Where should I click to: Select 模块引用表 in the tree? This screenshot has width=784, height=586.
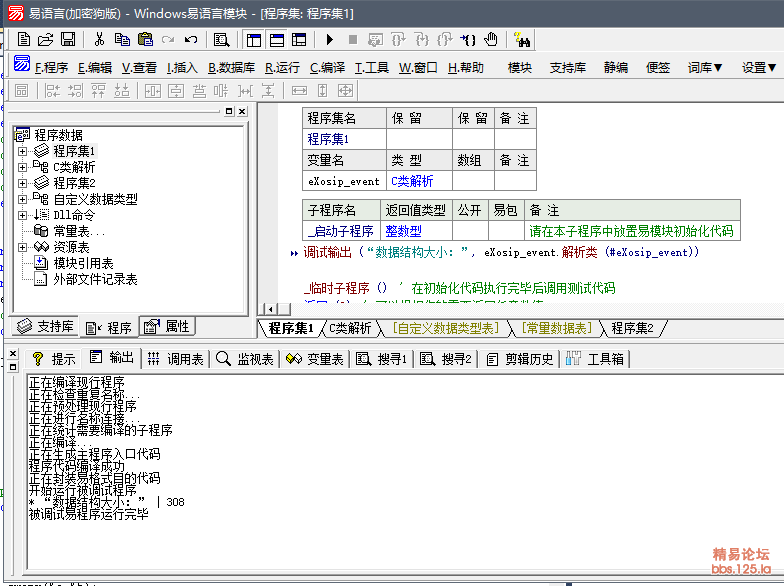pos(83,263)
